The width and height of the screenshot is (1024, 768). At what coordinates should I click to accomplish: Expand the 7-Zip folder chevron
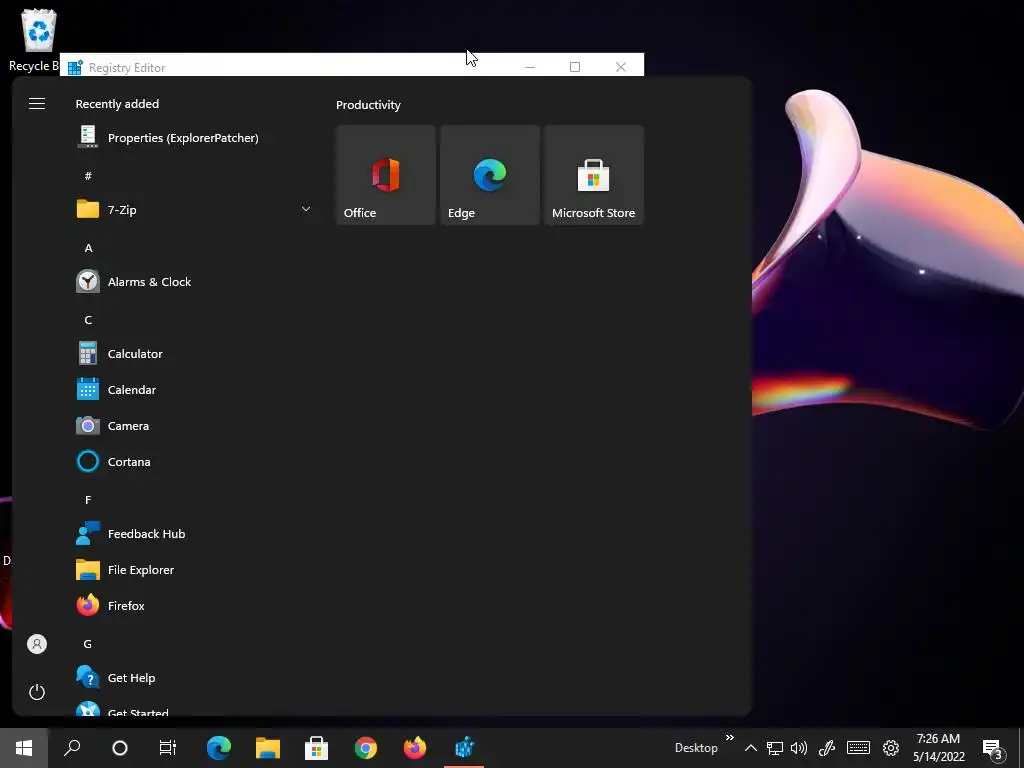tap(306, 209)
